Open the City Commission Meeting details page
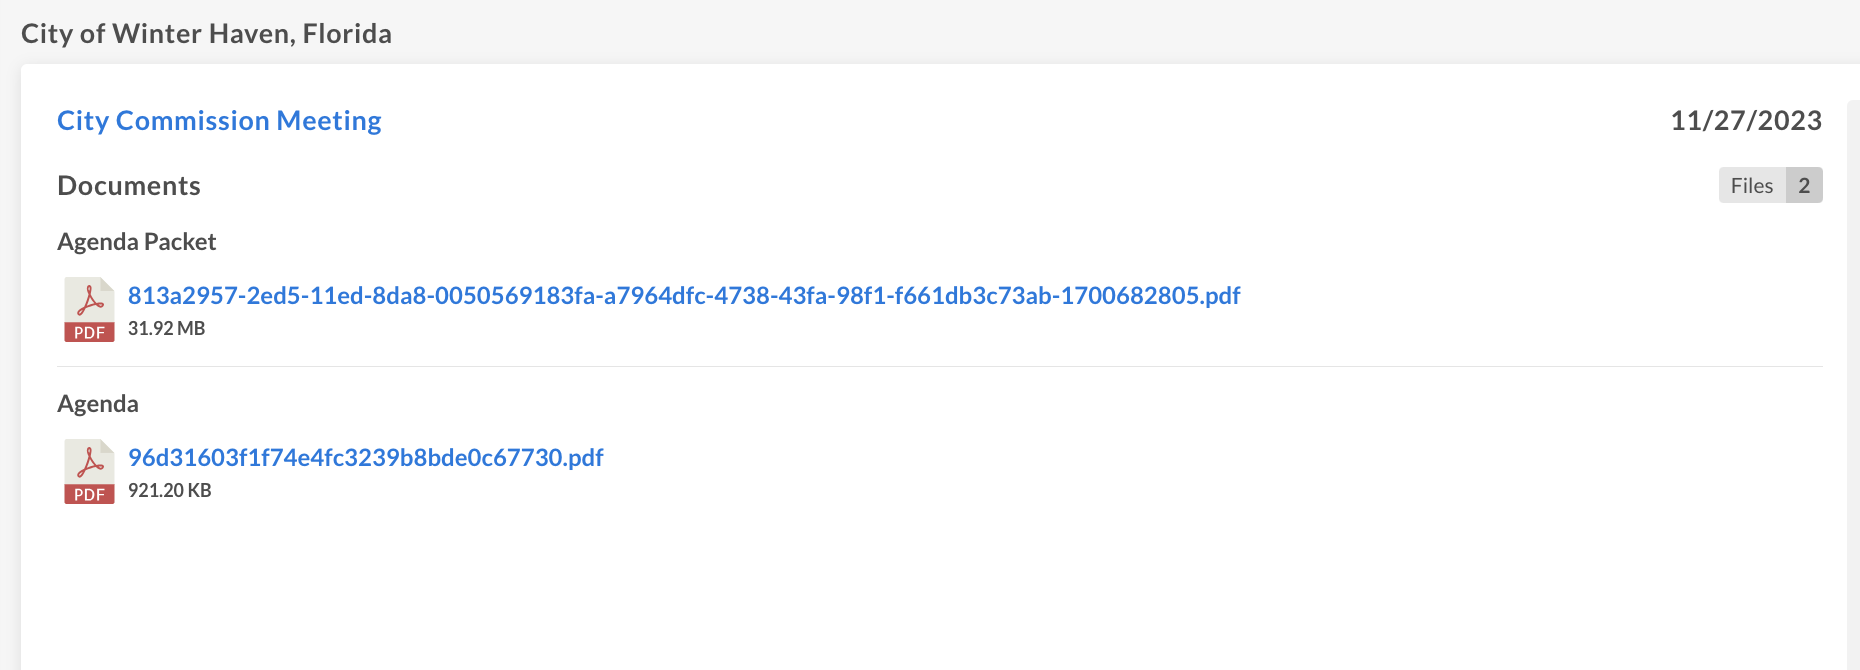 click(x=219, y=120)
